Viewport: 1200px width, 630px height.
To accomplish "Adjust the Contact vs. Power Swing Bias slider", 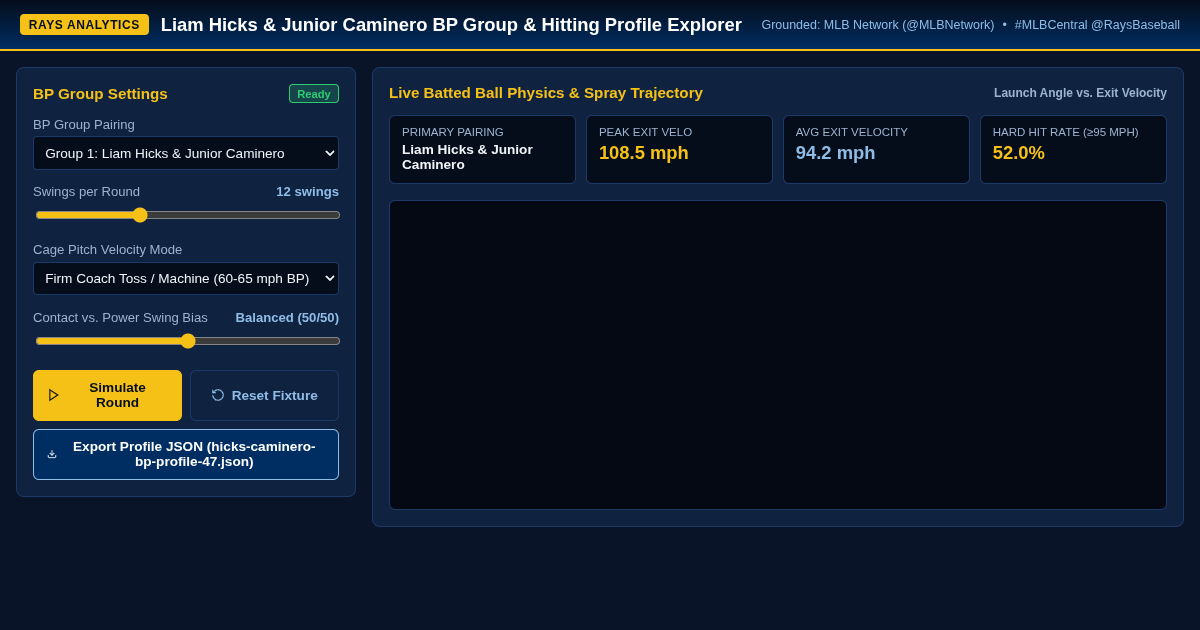I will (x=188, y=341).
